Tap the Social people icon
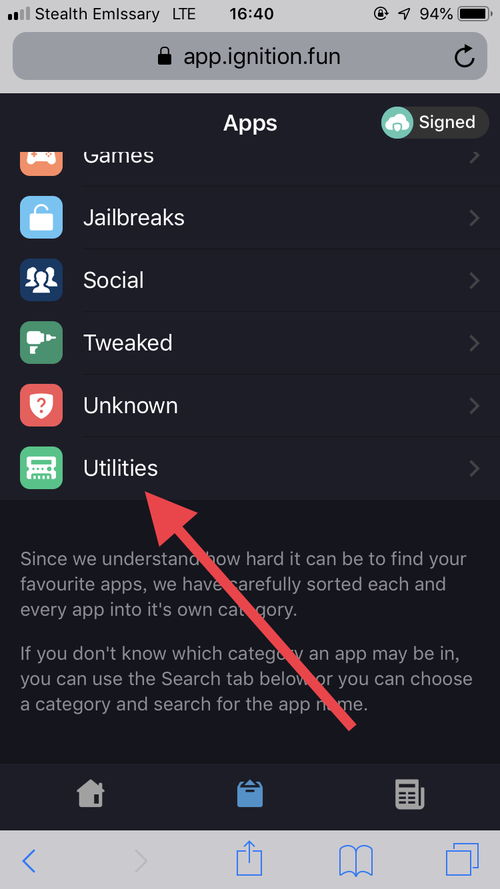The width and height of the screenshot is (500, 889). pos(41,280)
